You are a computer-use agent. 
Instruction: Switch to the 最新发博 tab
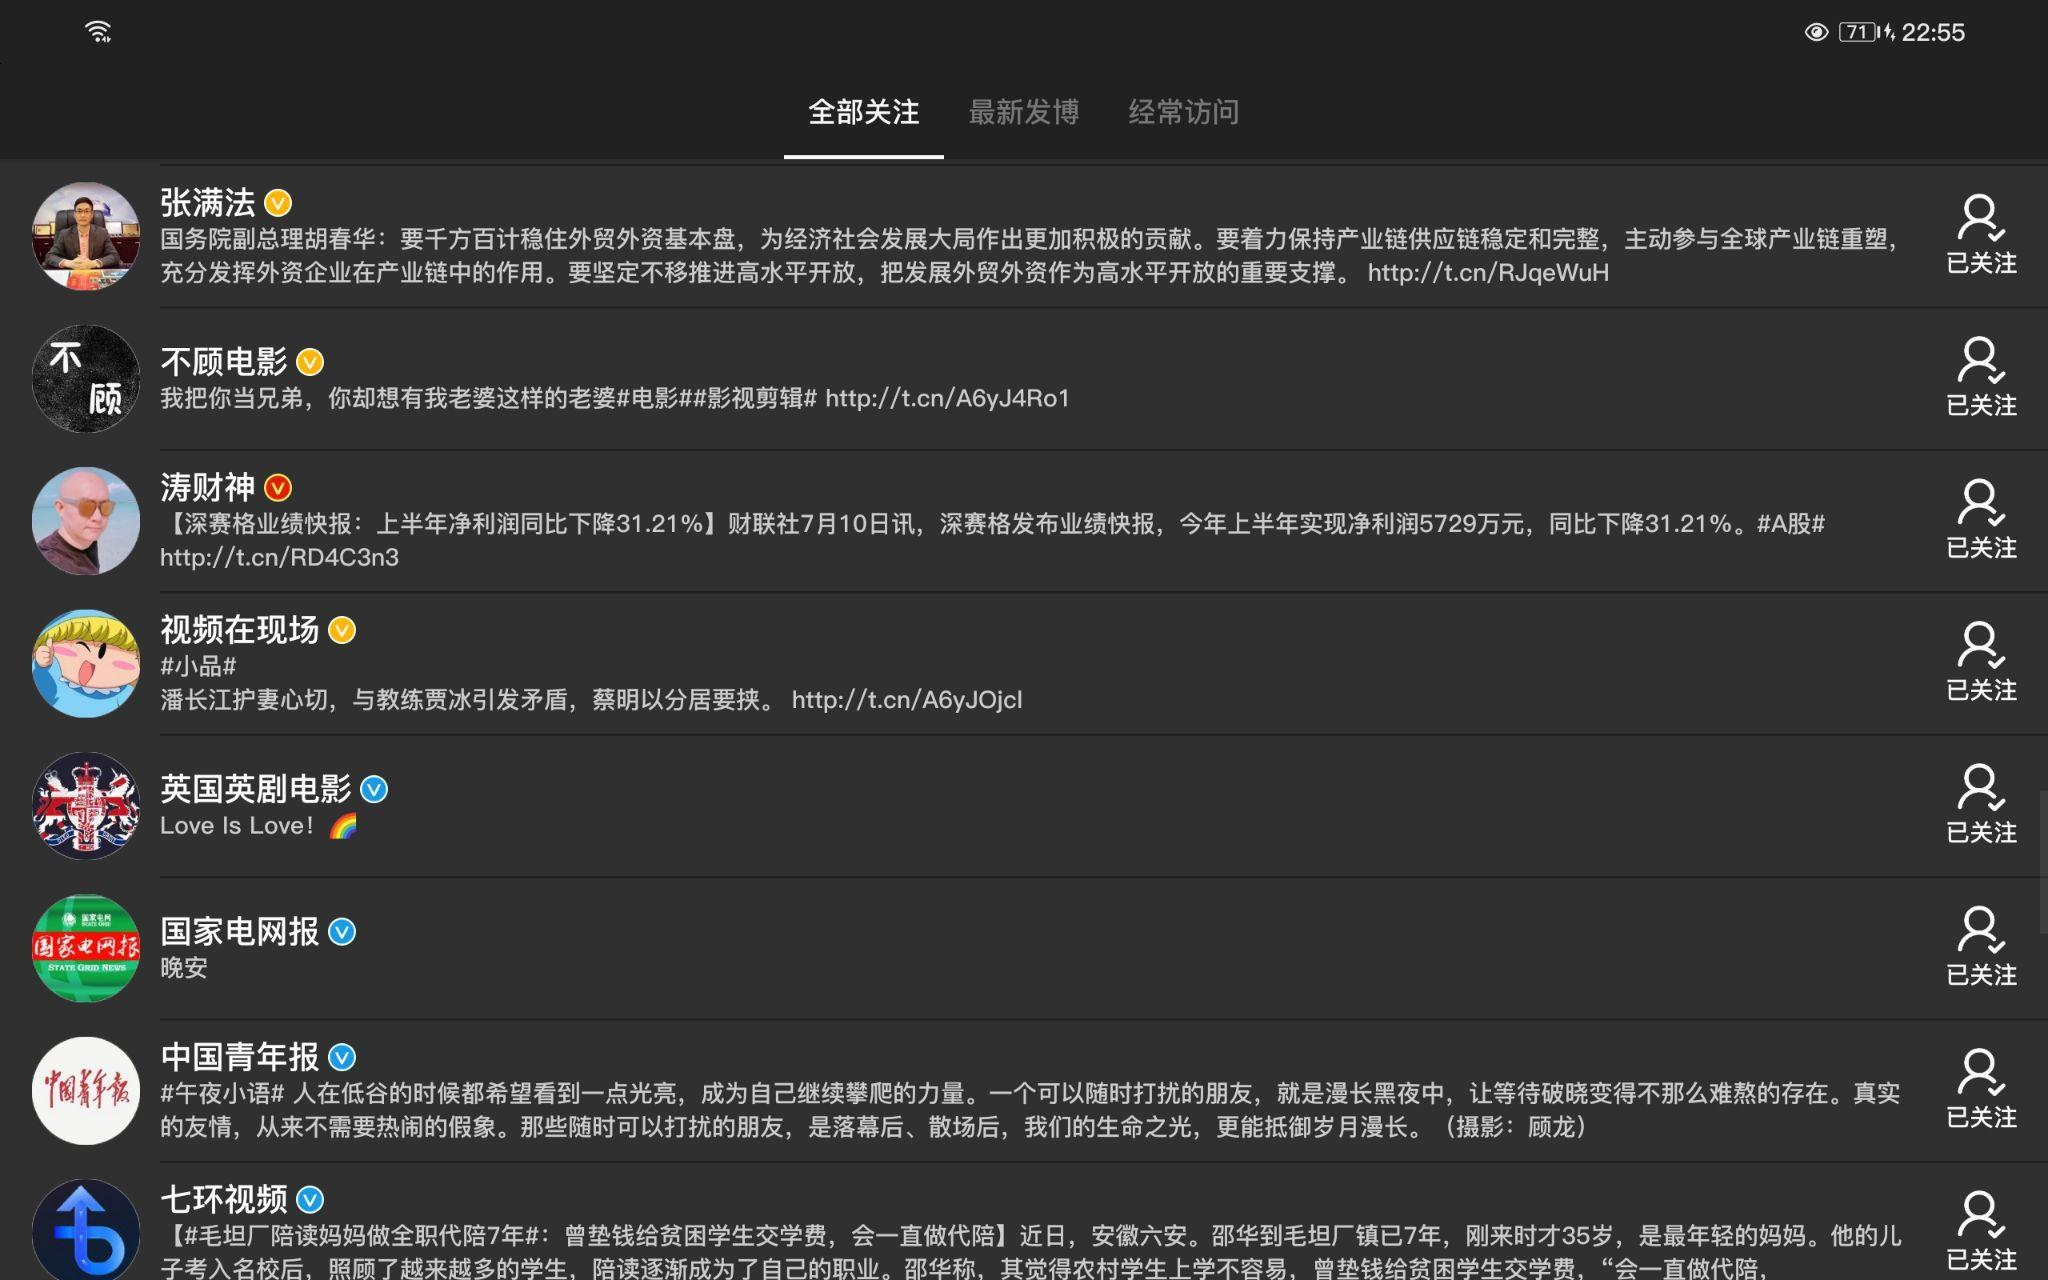point(1023,113)
